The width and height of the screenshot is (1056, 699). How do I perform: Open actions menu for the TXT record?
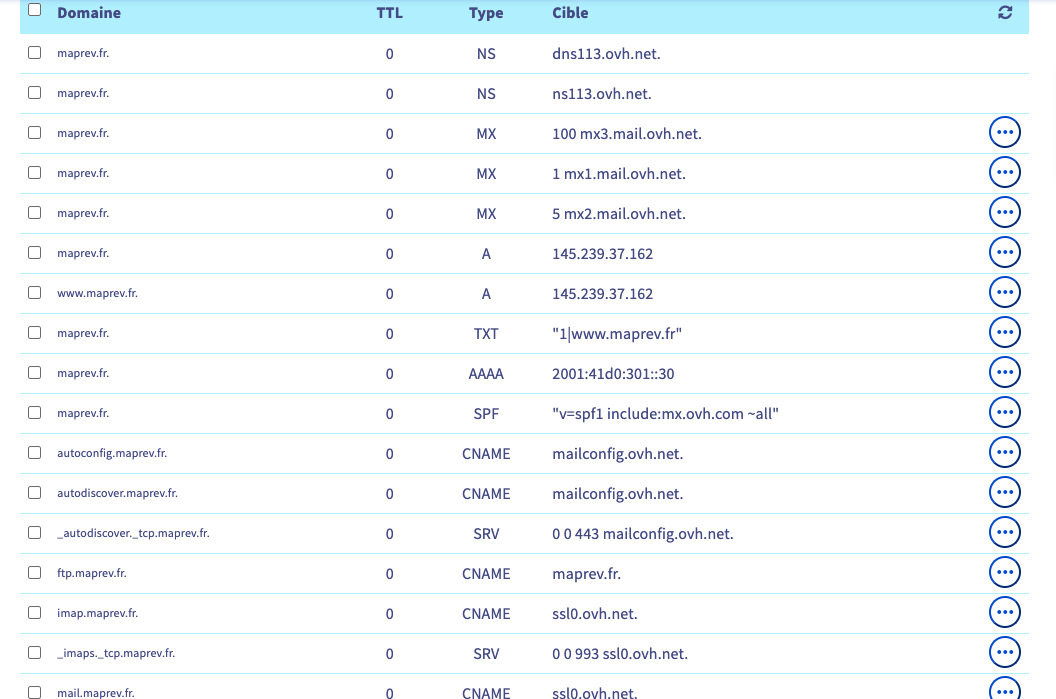click(1004, 333)
